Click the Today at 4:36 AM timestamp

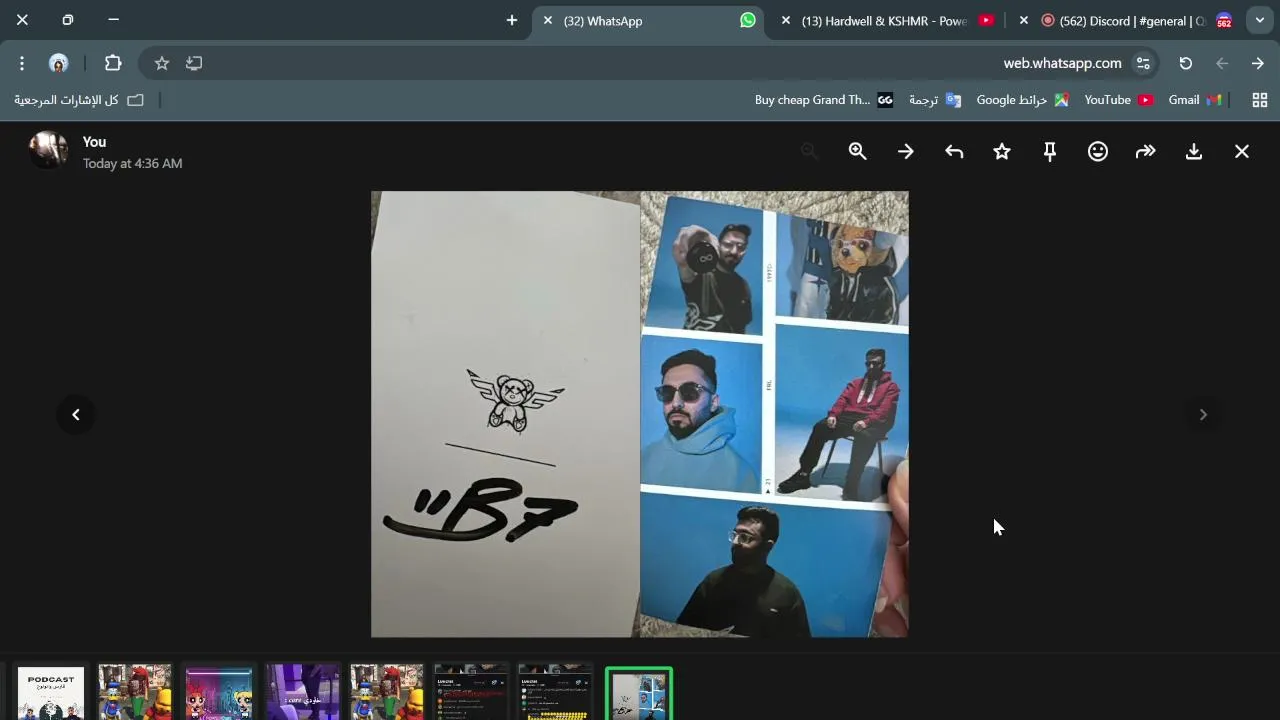(132, 163)
